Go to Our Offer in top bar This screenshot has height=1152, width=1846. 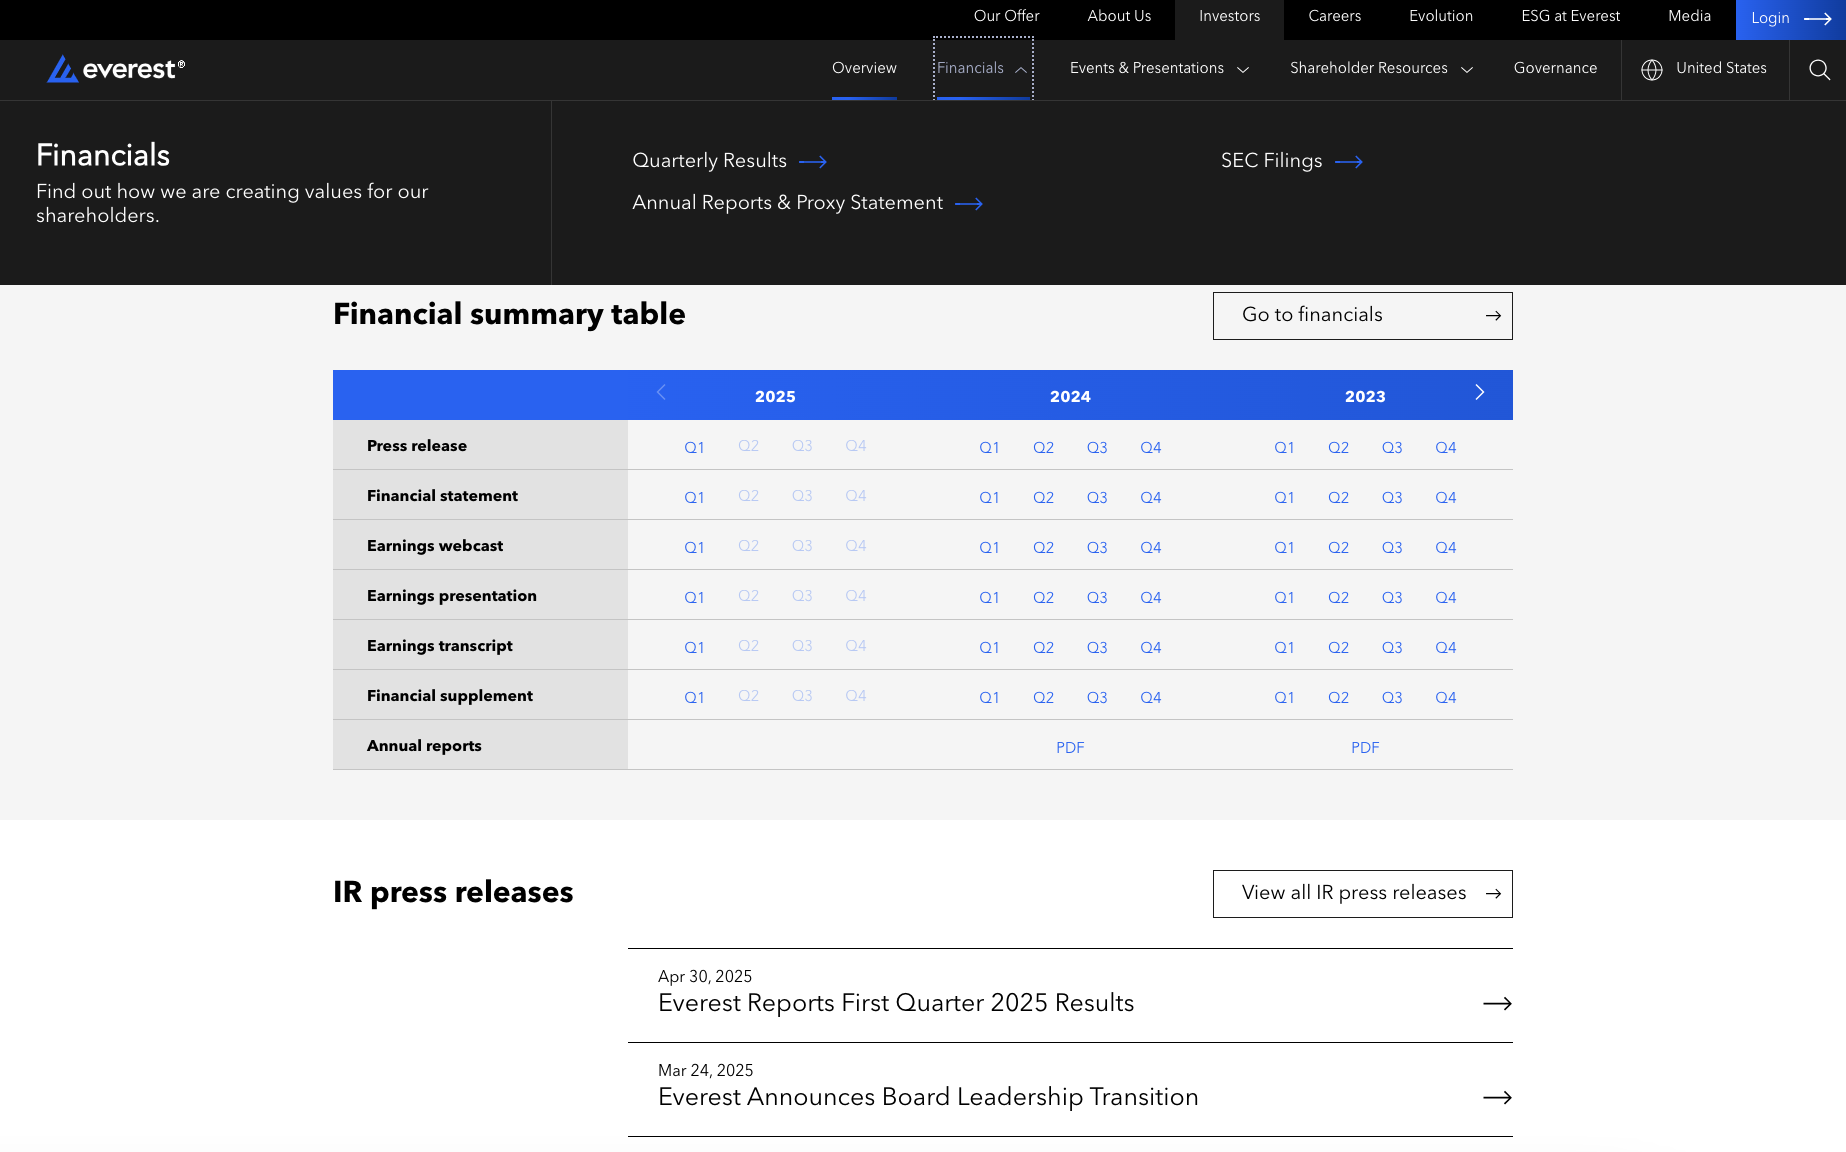[x=1006, y=16]
